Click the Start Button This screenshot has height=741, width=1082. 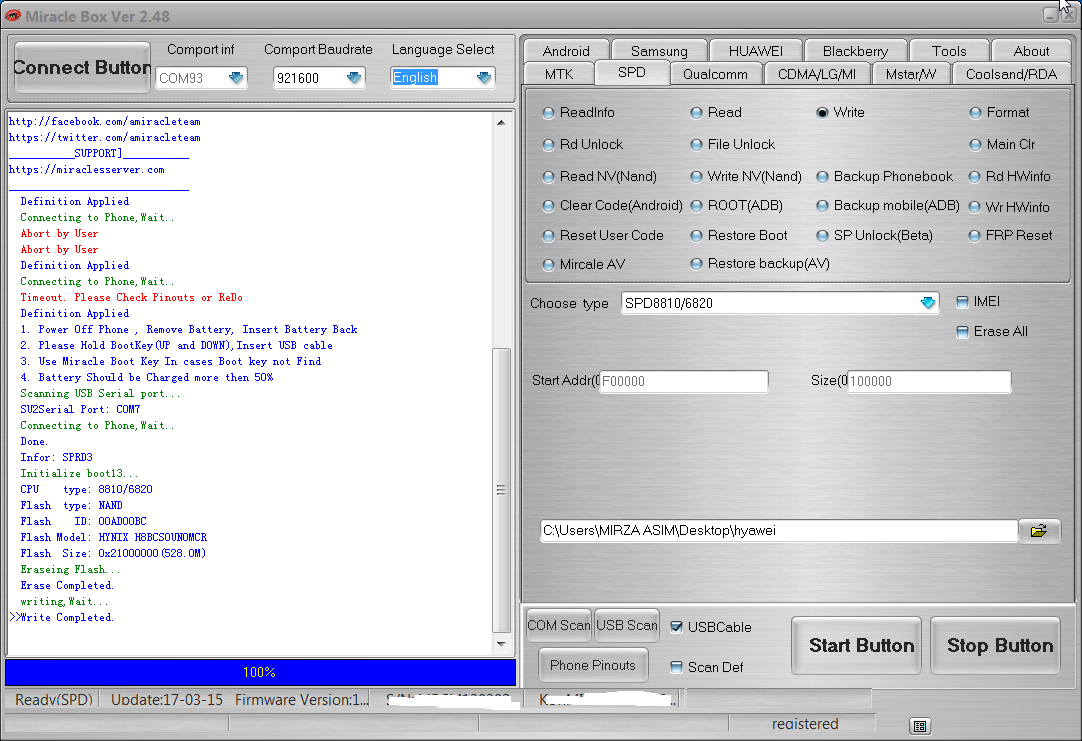click(x=856, y=646)
